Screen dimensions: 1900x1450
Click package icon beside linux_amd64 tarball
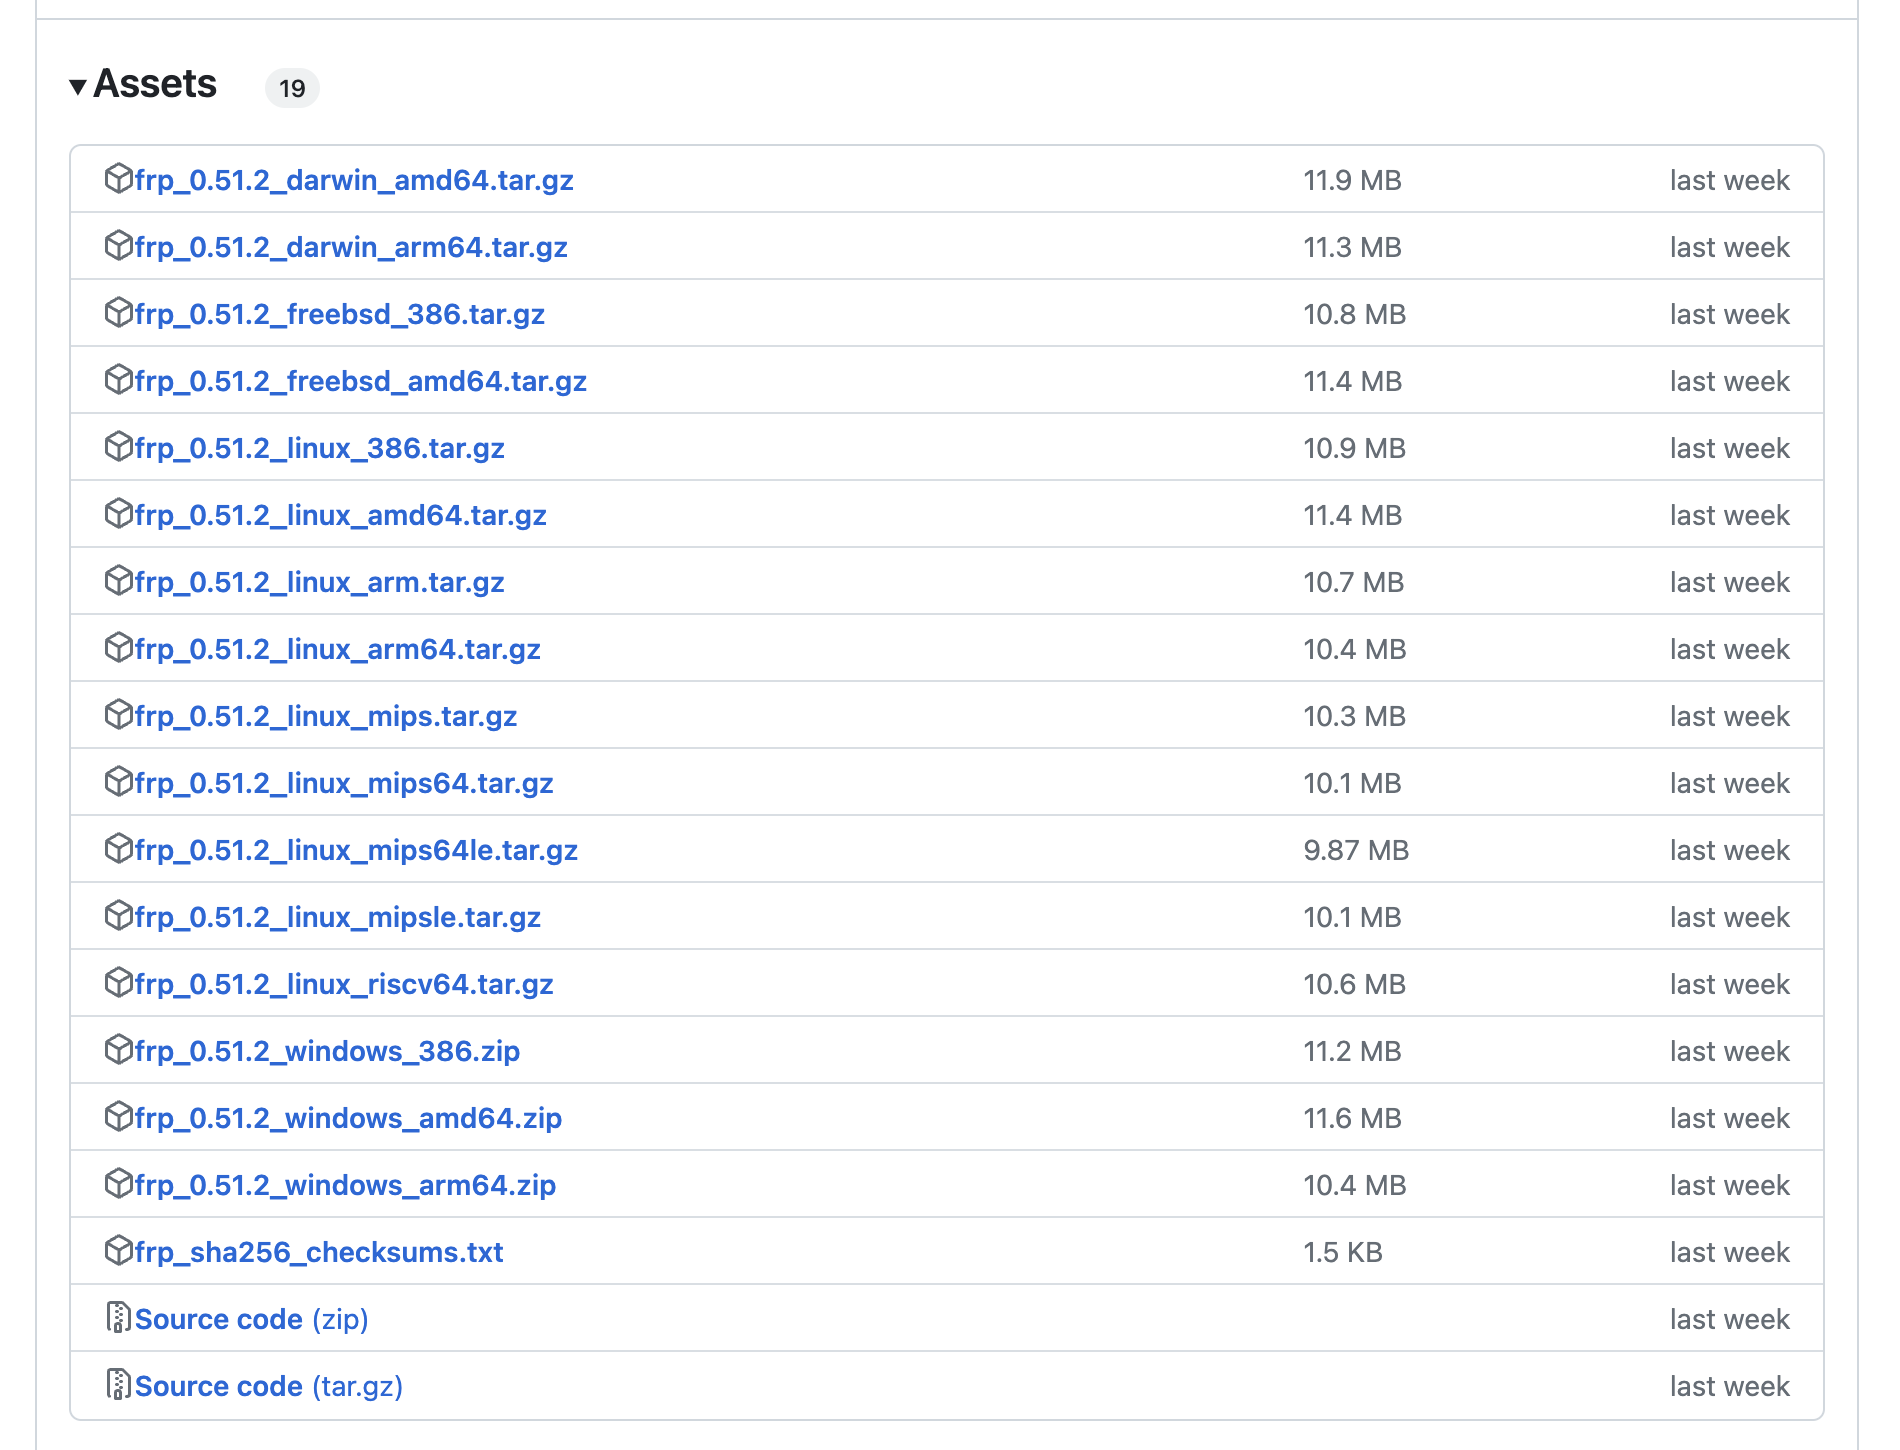coord(119,513)
